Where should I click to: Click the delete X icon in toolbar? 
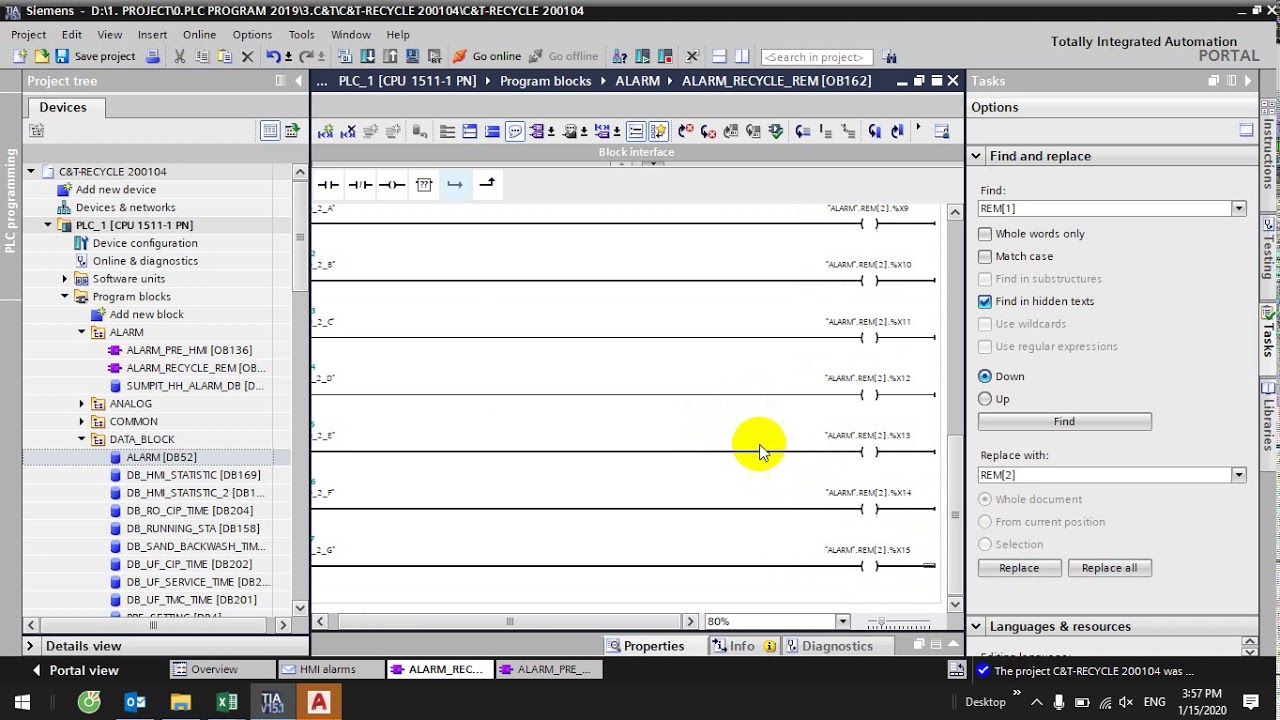coord(247,57)
